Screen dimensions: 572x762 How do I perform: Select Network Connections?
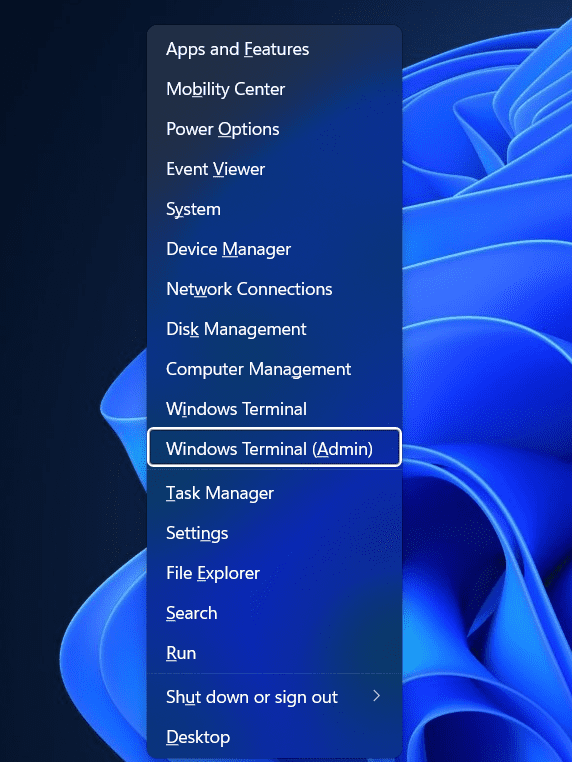tap(275, 289)
